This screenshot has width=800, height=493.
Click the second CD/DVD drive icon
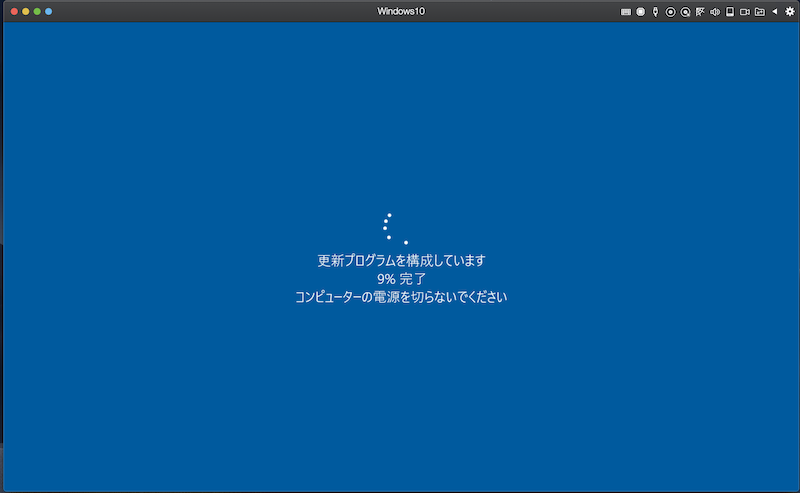click(685, 11)
